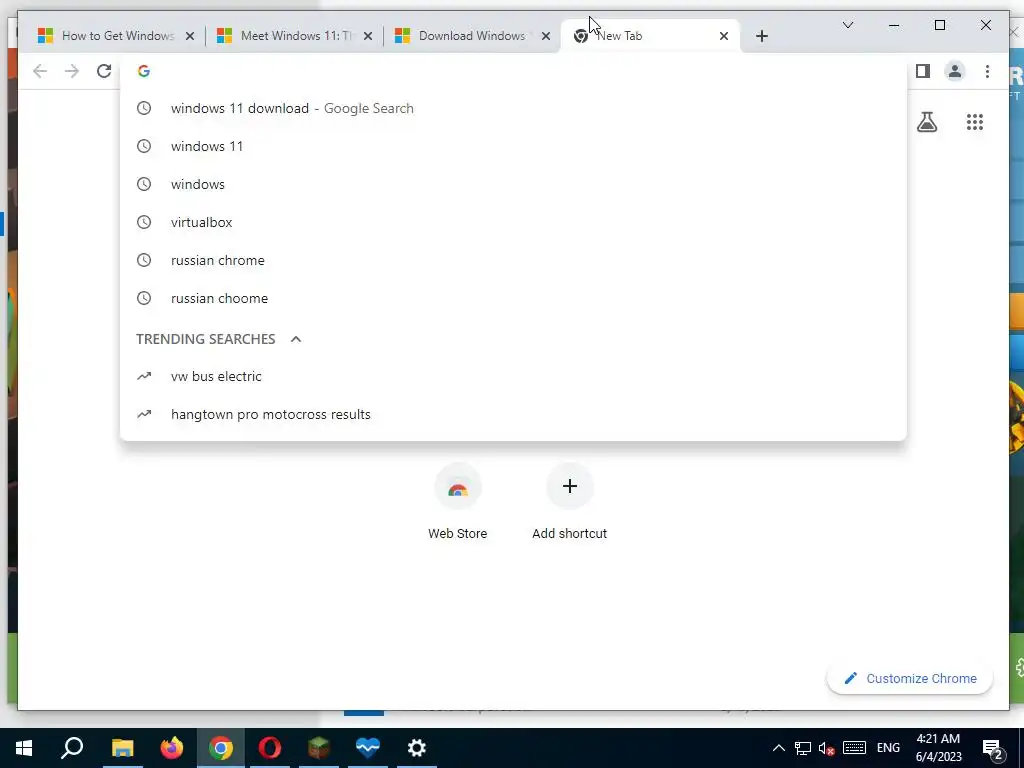Open the Chrome profile avatar

tap(955, 71)
